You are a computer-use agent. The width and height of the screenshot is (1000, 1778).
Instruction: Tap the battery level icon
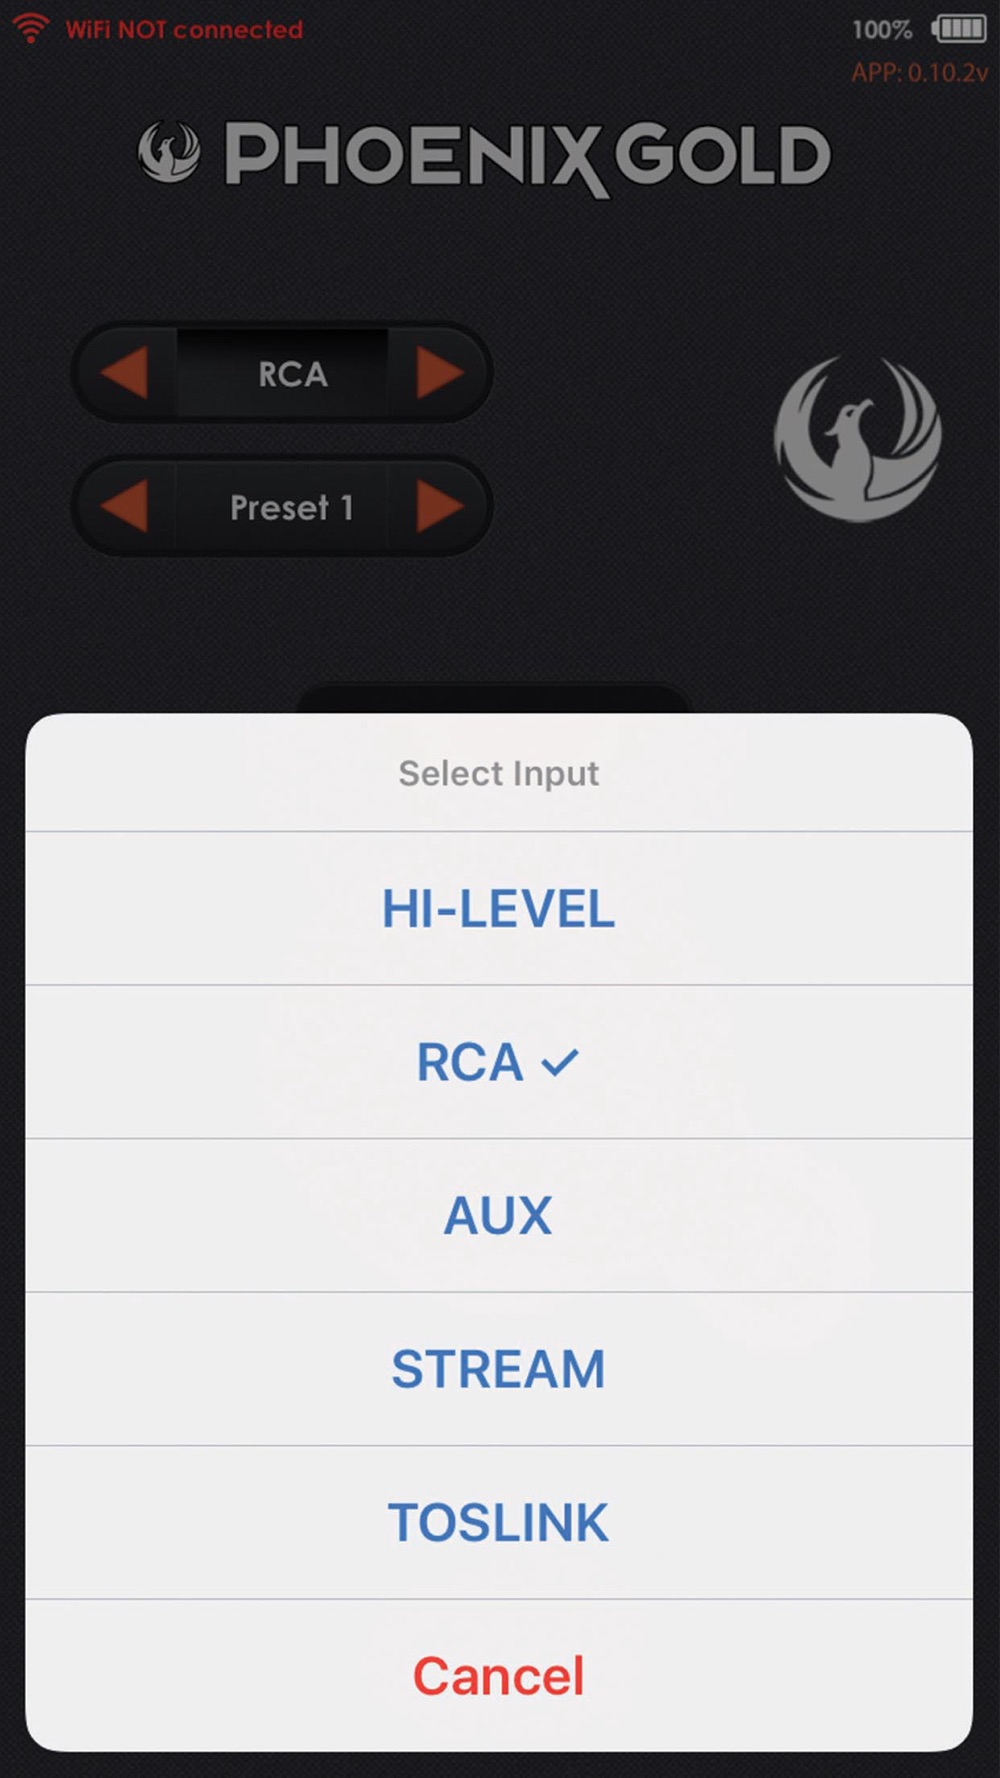click(x=959, y=29)
